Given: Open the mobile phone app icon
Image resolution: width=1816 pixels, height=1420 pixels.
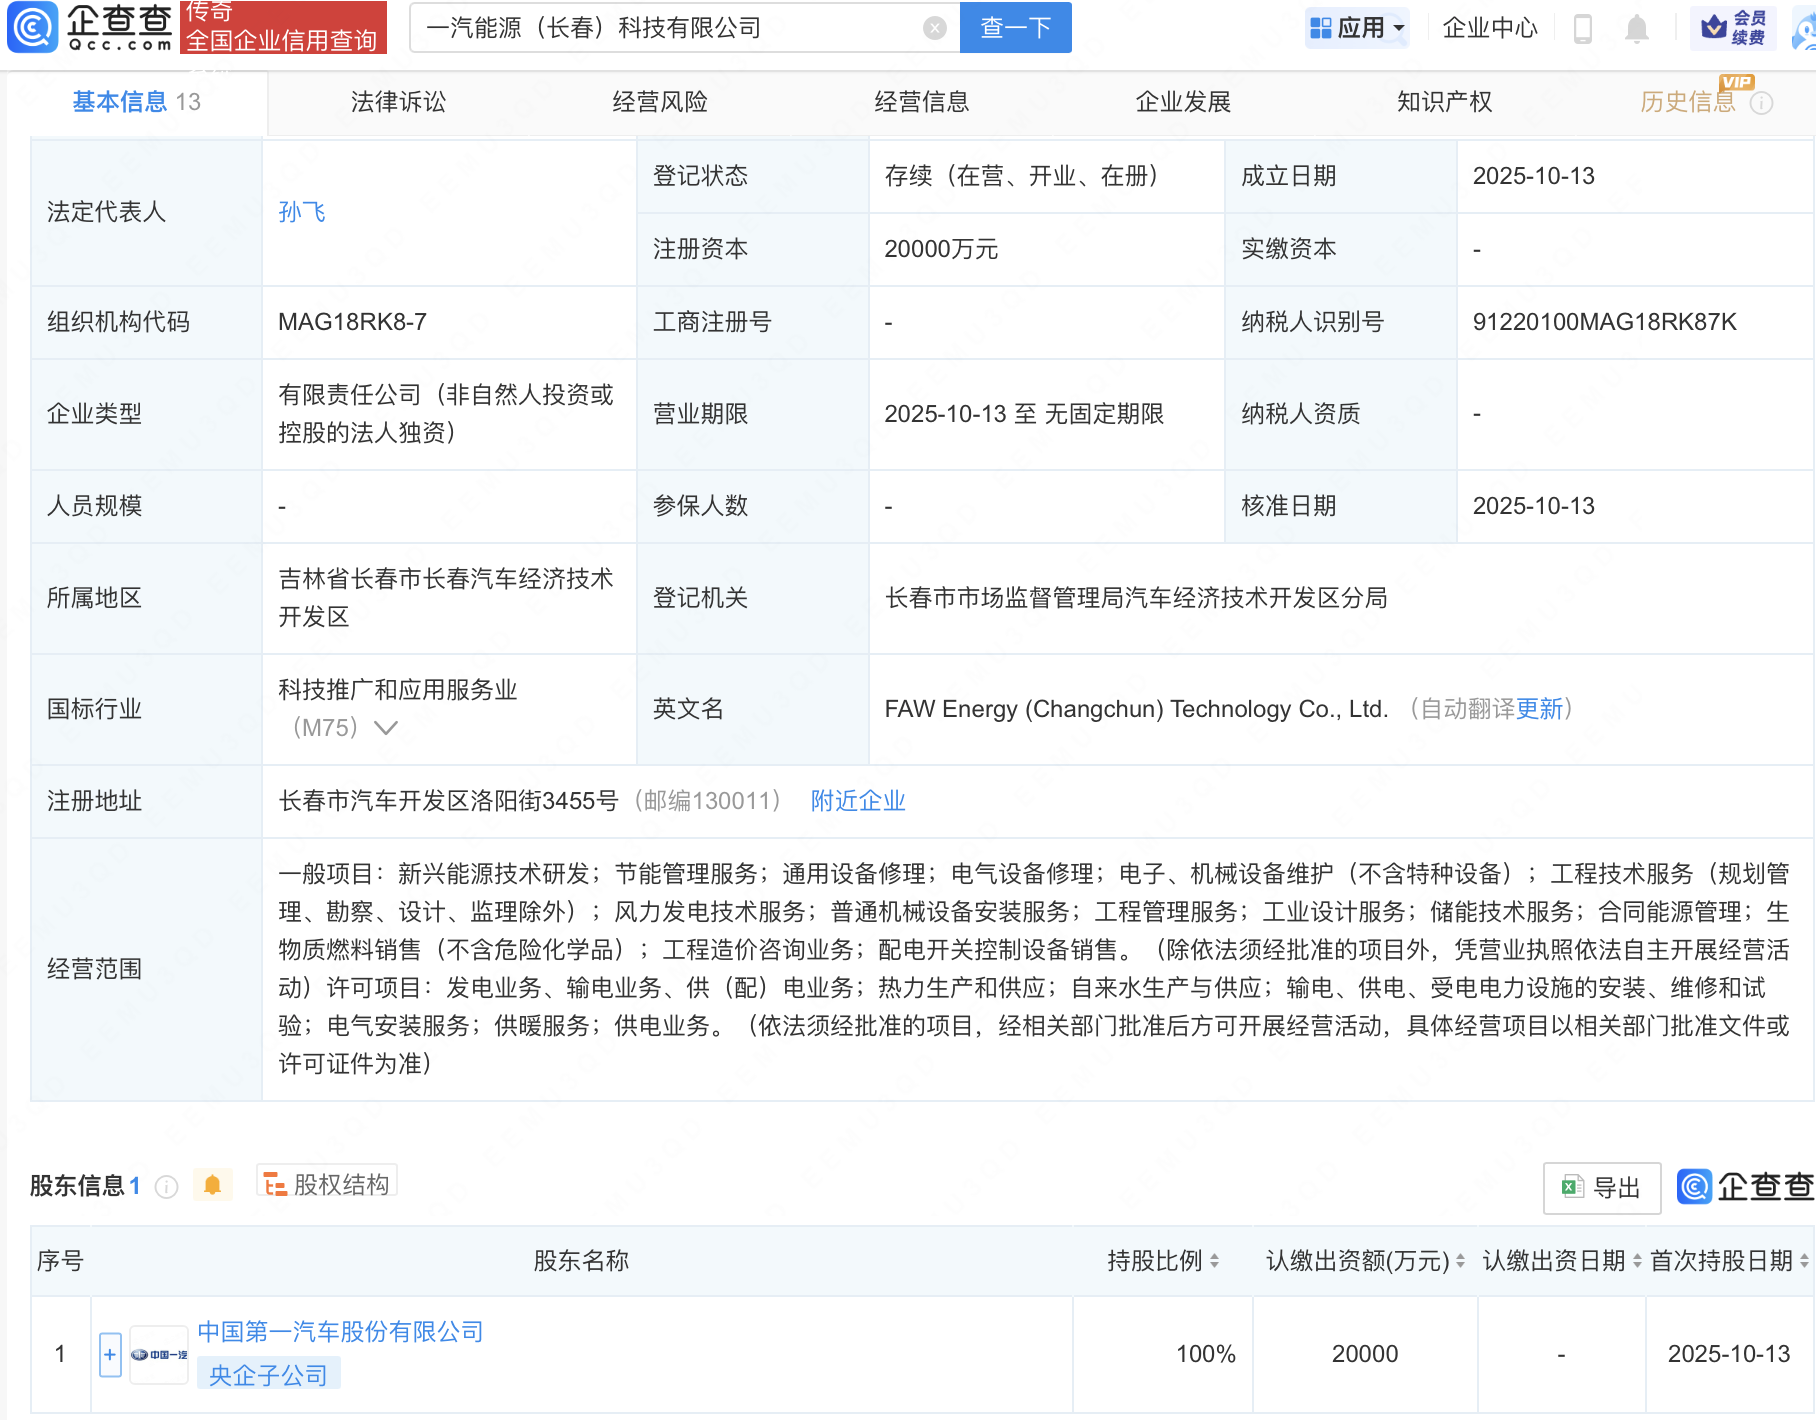Looking at the screenshot, I should [1582, 28].
